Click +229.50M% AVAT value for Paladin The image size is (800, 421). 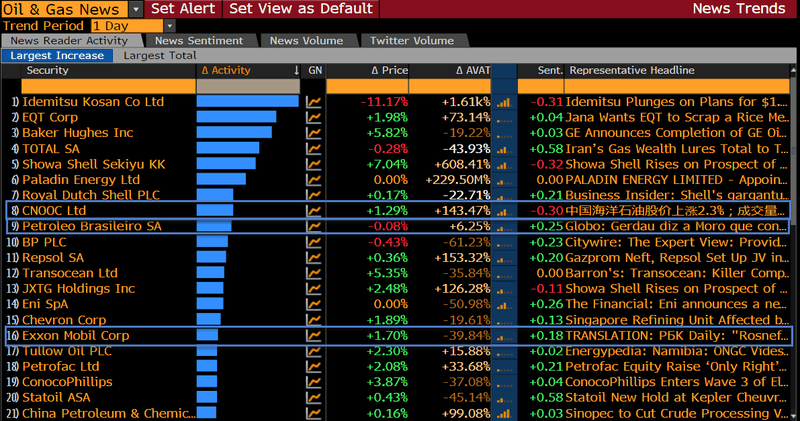(458, 180)
